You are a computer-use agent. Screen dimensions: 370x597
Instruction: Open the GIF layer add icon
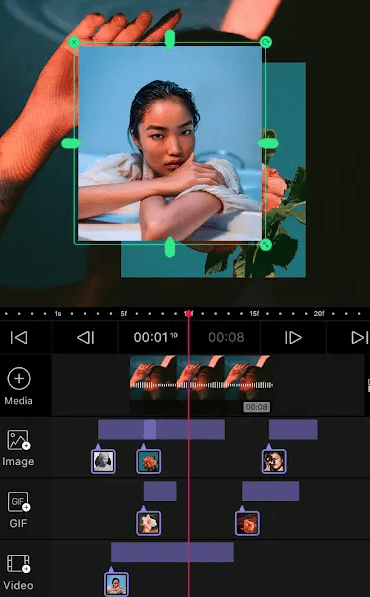19,502
